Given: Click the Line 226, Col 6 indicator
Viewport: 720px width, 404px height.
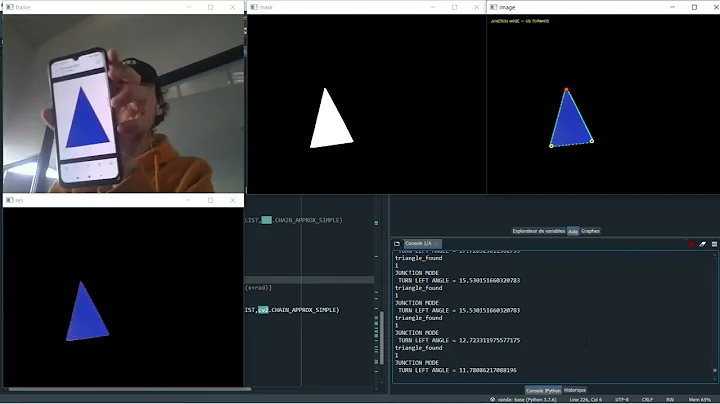Looking at the screenshot, I should [585, 399].
